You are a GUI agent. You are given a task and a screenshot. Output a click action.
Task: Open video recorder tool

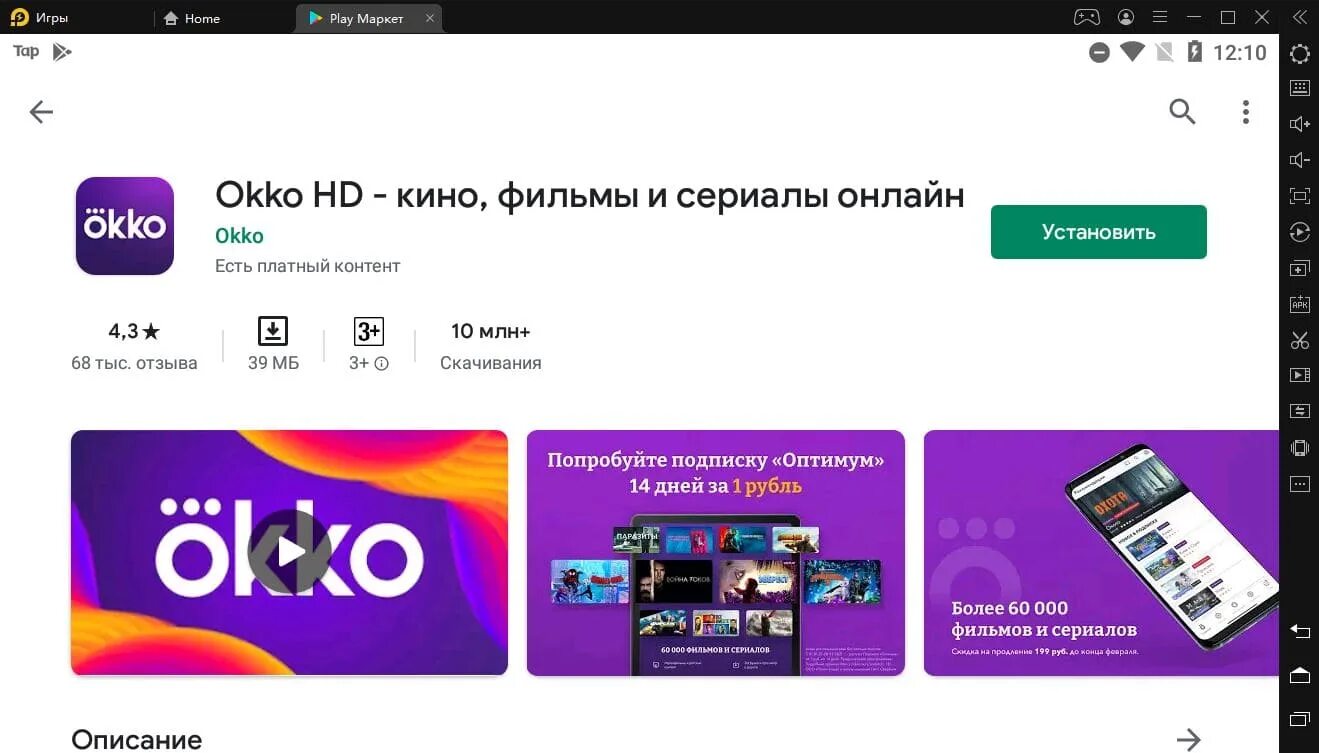1299,375
